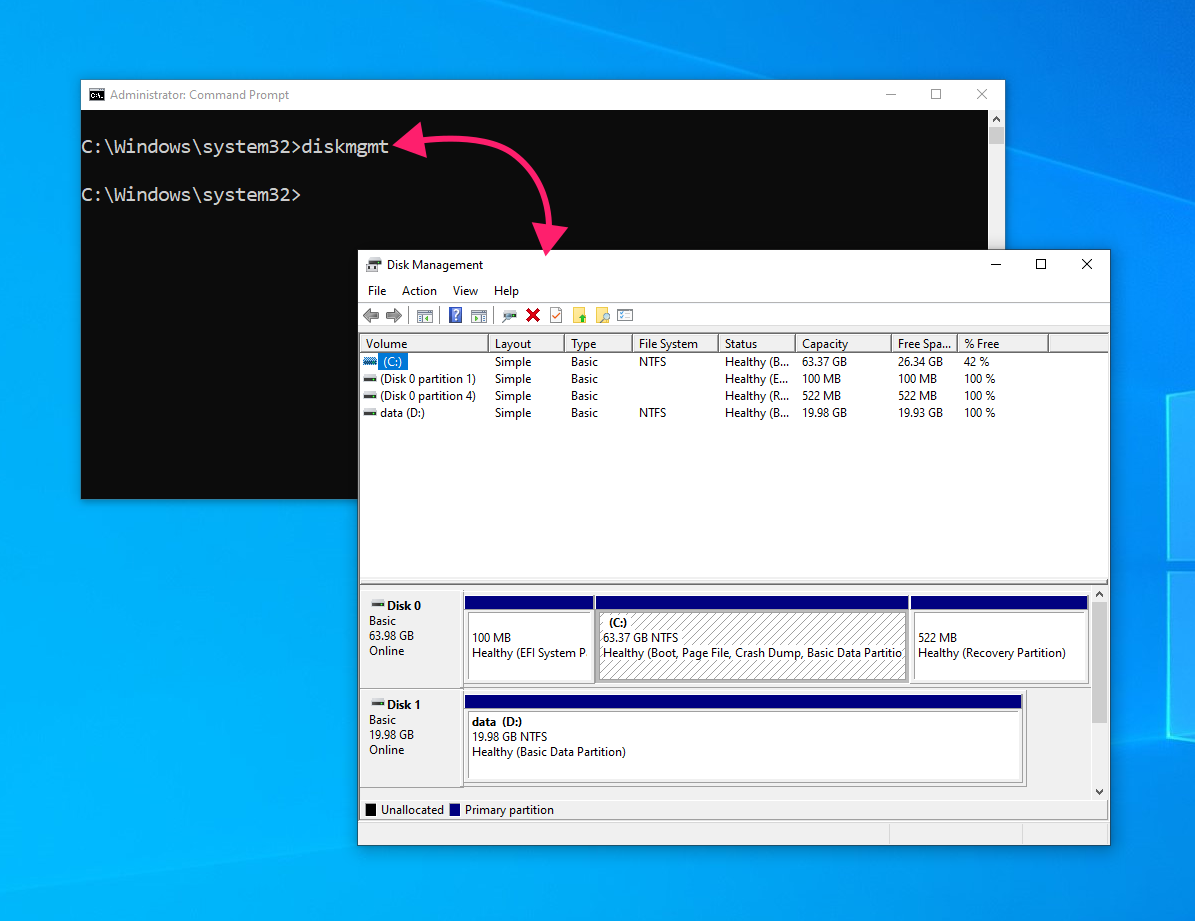
Task: Open the Help menu
Action: (506, 290)
